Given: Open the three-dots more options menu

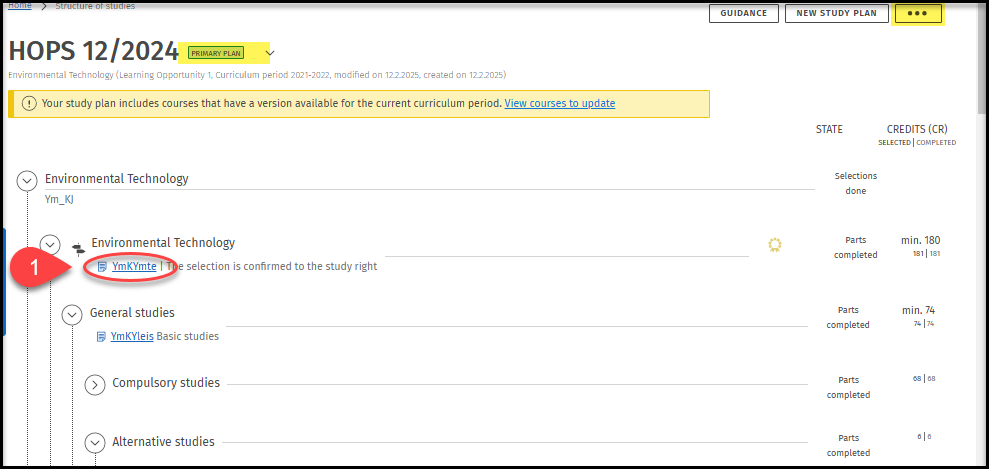Looking at the screenshot, I should coord(917,14).
